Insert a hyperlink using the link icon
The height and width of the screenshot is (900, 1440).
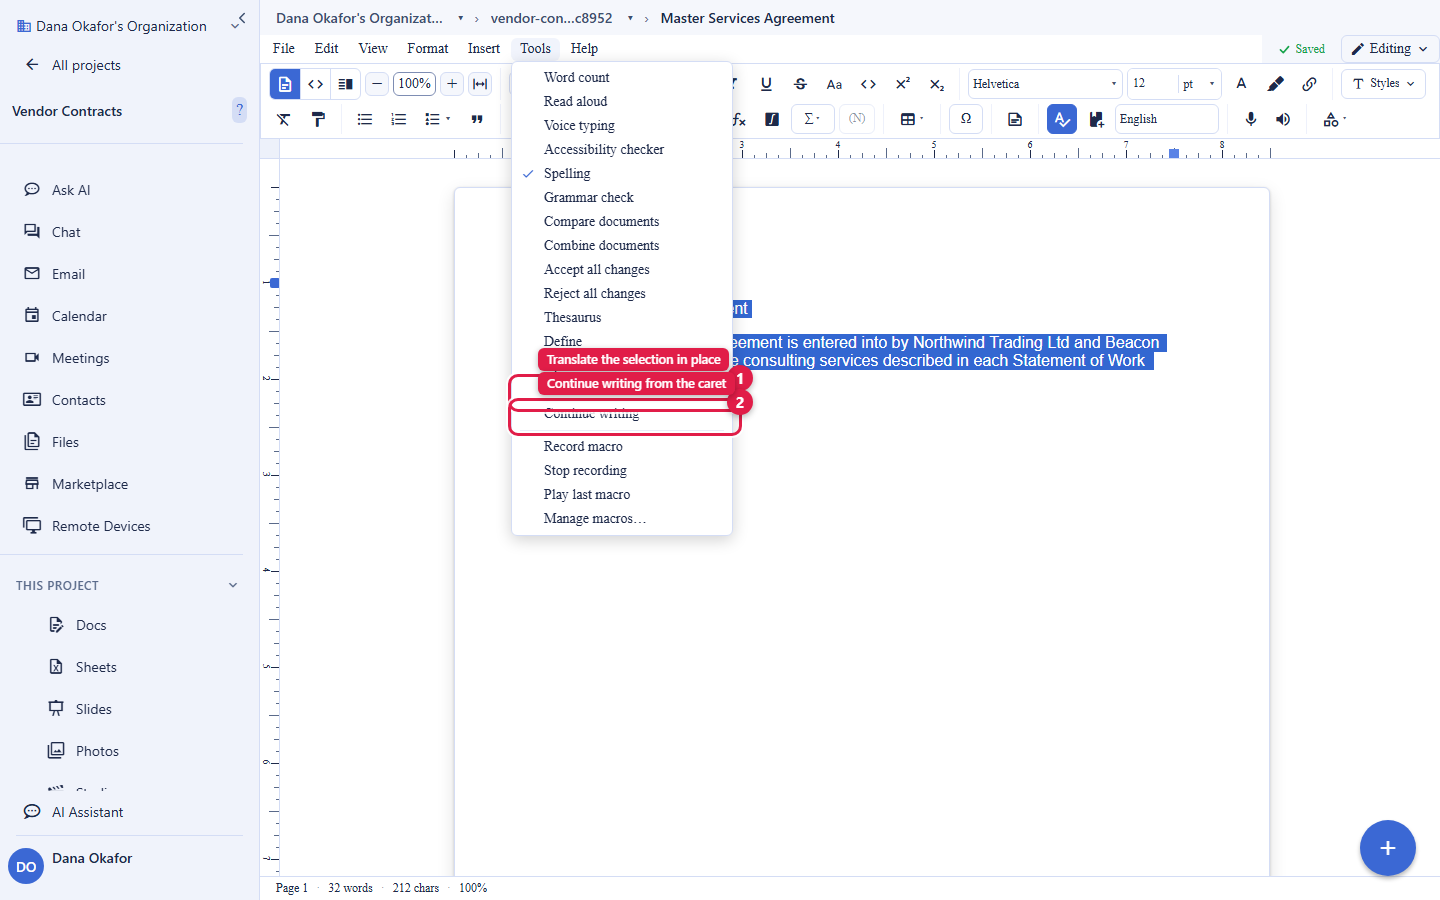tap(1310, 84)
